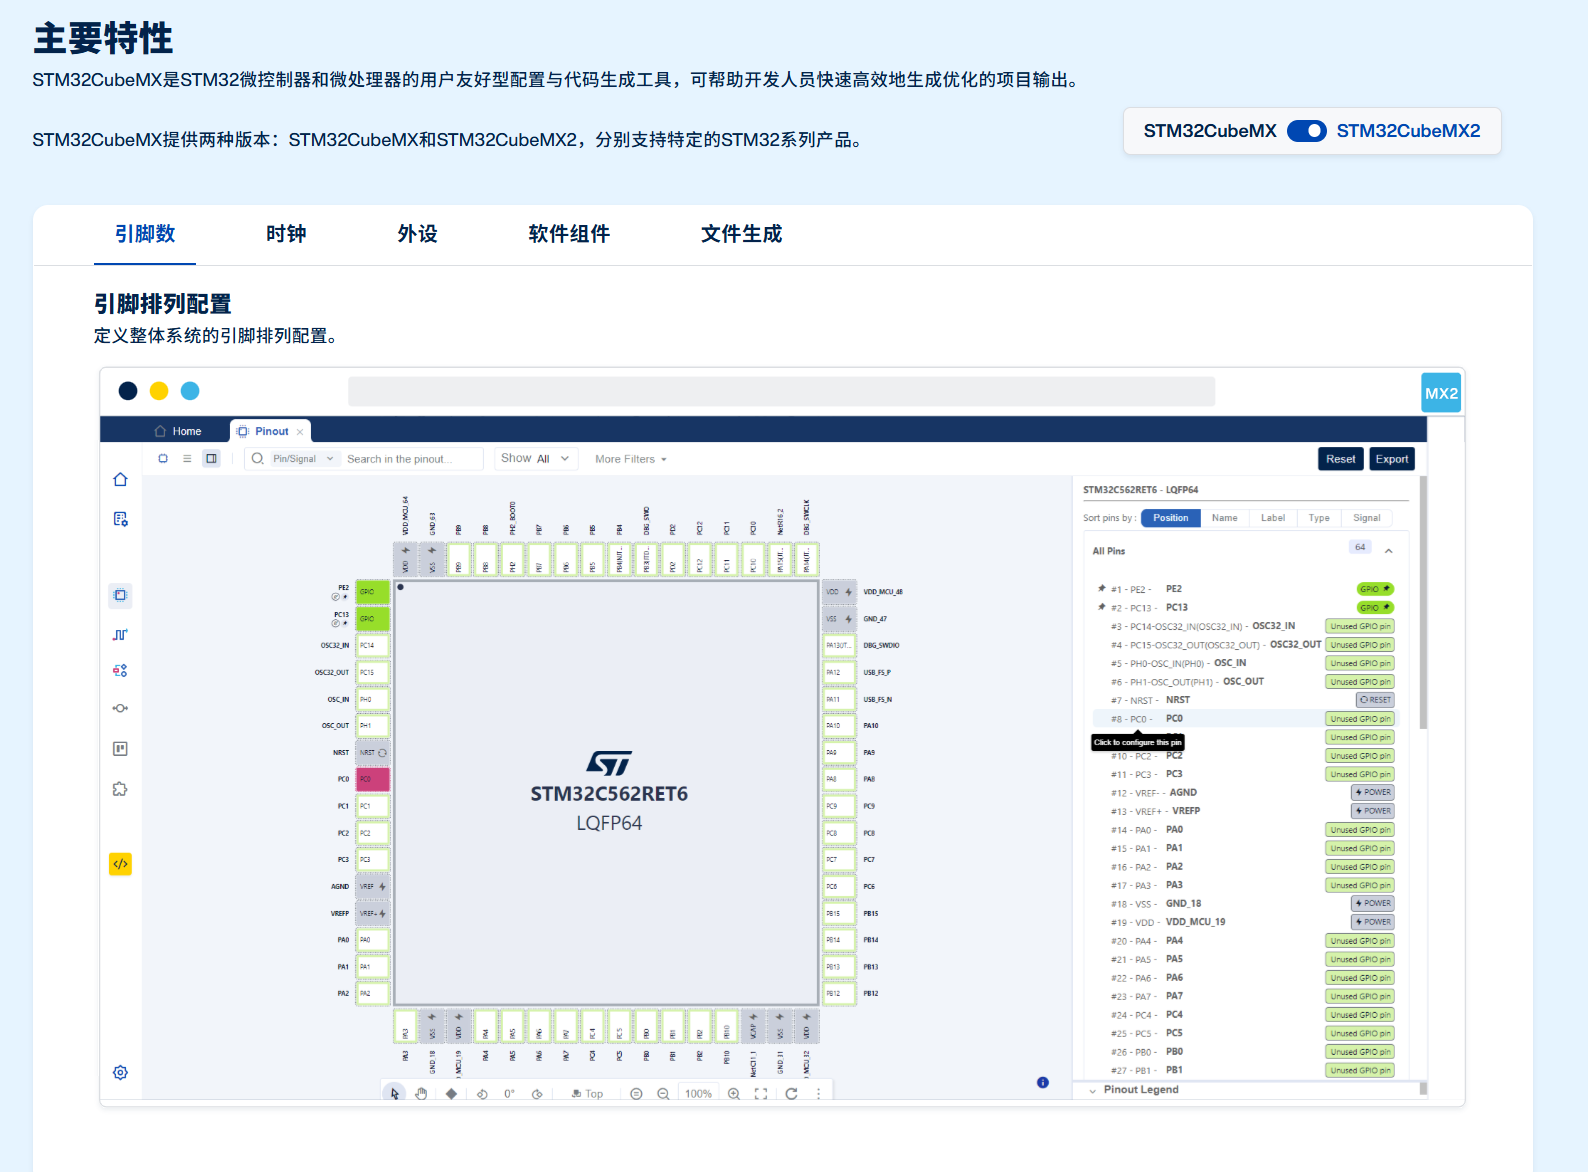Sort pins by Position
This screenshot has height=1172, width=1588.
pos(1170,518)
